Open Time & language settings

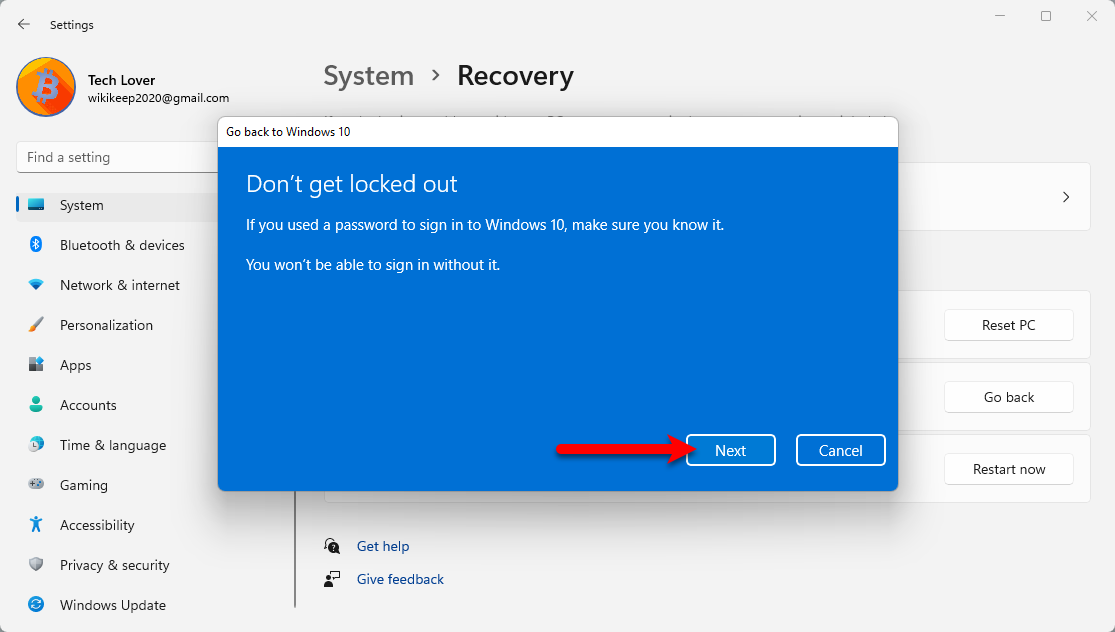tap(113, 445)
